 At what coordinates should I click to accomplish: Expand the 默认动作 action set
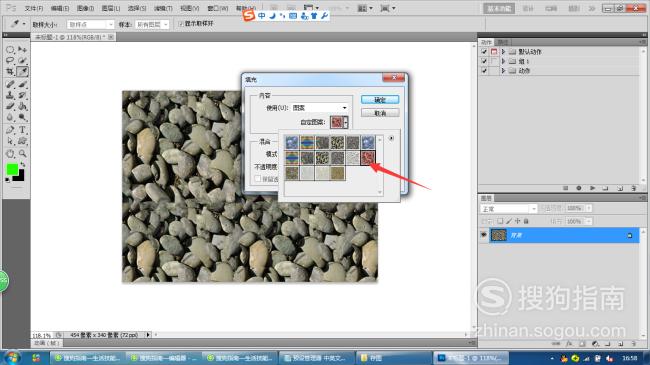click(503, 52)
